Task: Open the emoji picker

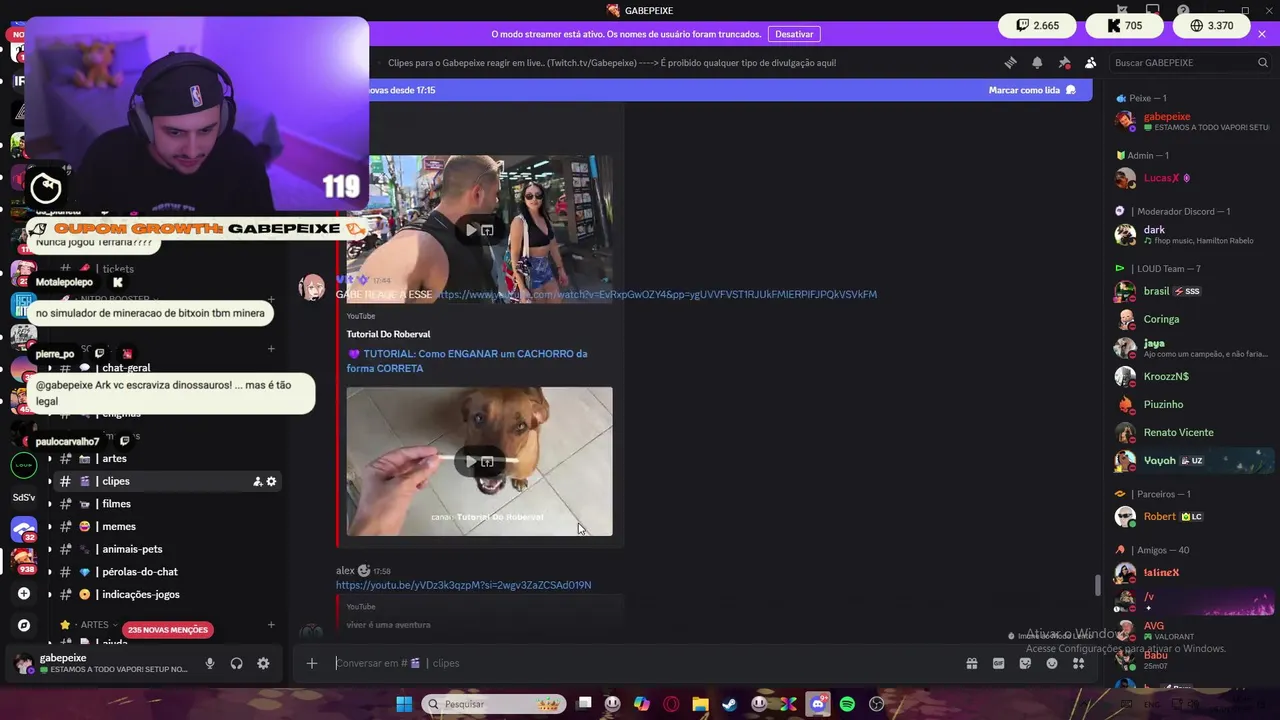Action: (1052, 663)
